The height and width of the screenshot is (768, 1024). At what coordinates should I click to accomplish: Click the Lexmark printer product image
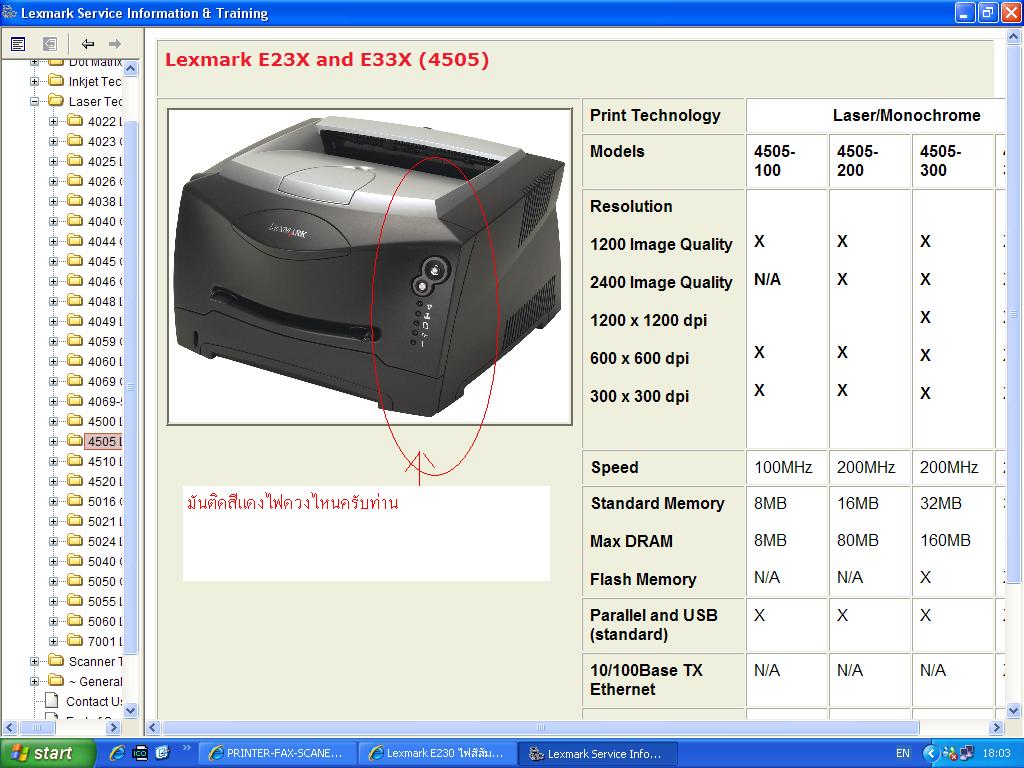point(370,266)
